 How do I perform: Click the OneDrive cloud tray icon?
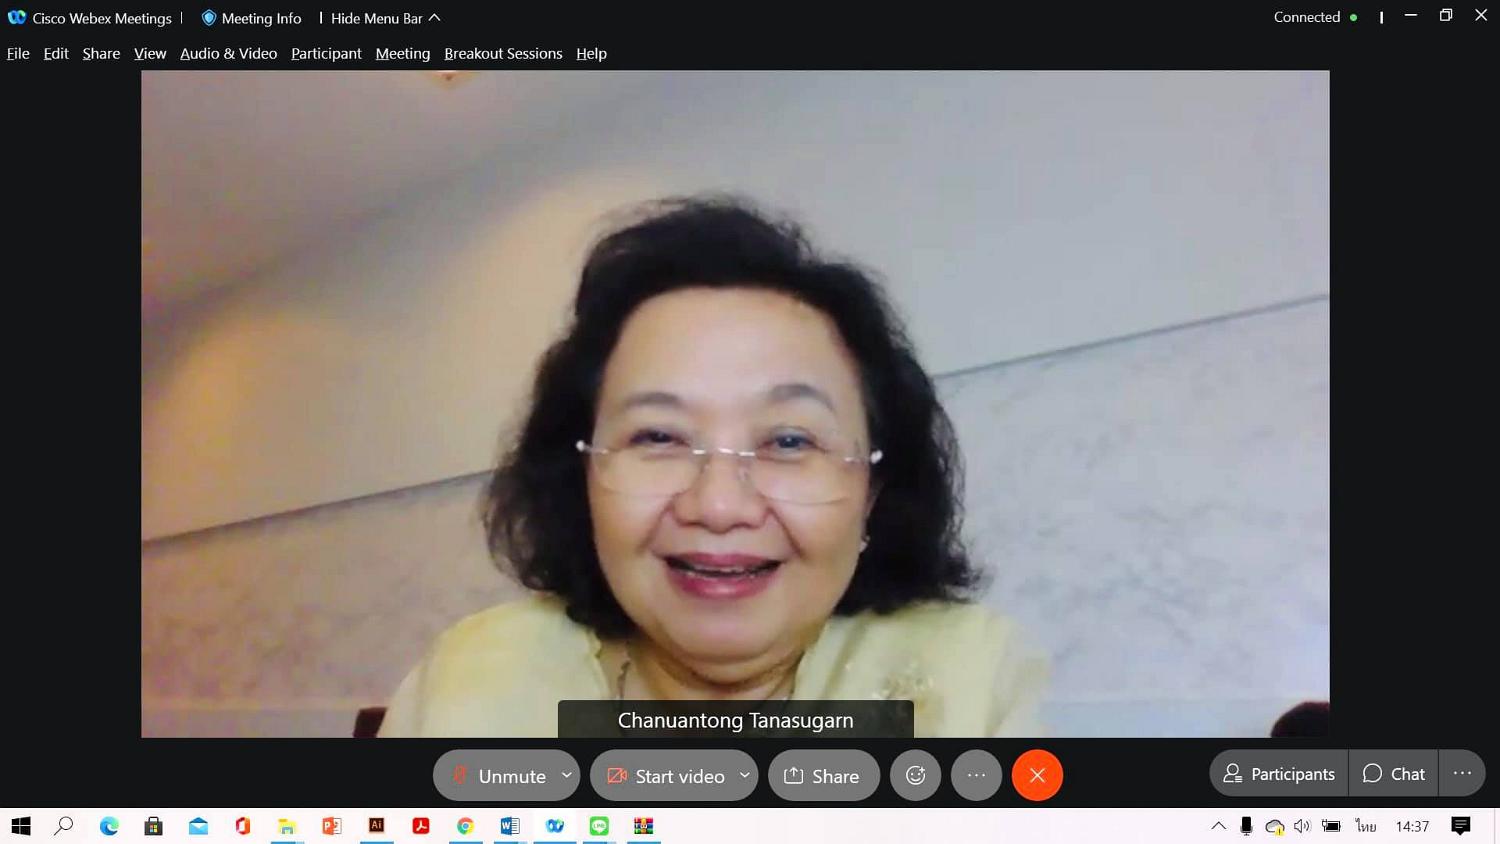pos(1274,826)
